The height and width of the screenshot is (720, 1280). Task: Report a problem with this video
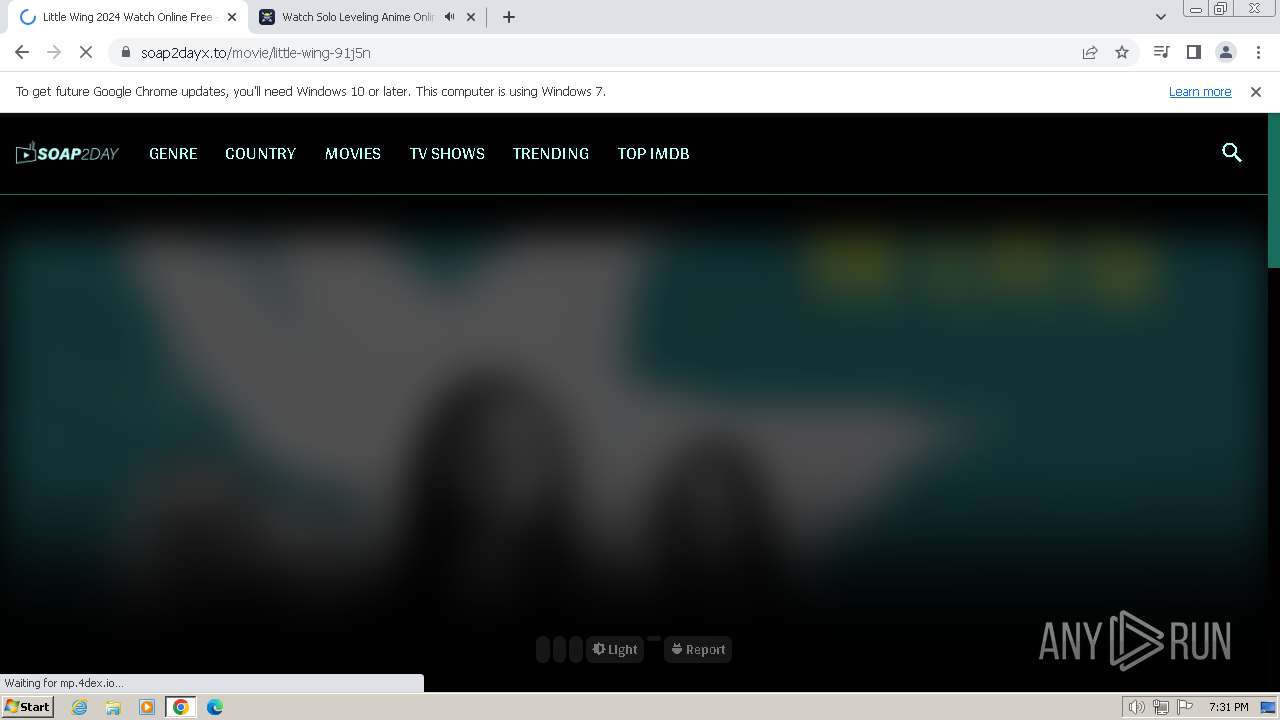point(698,649)
